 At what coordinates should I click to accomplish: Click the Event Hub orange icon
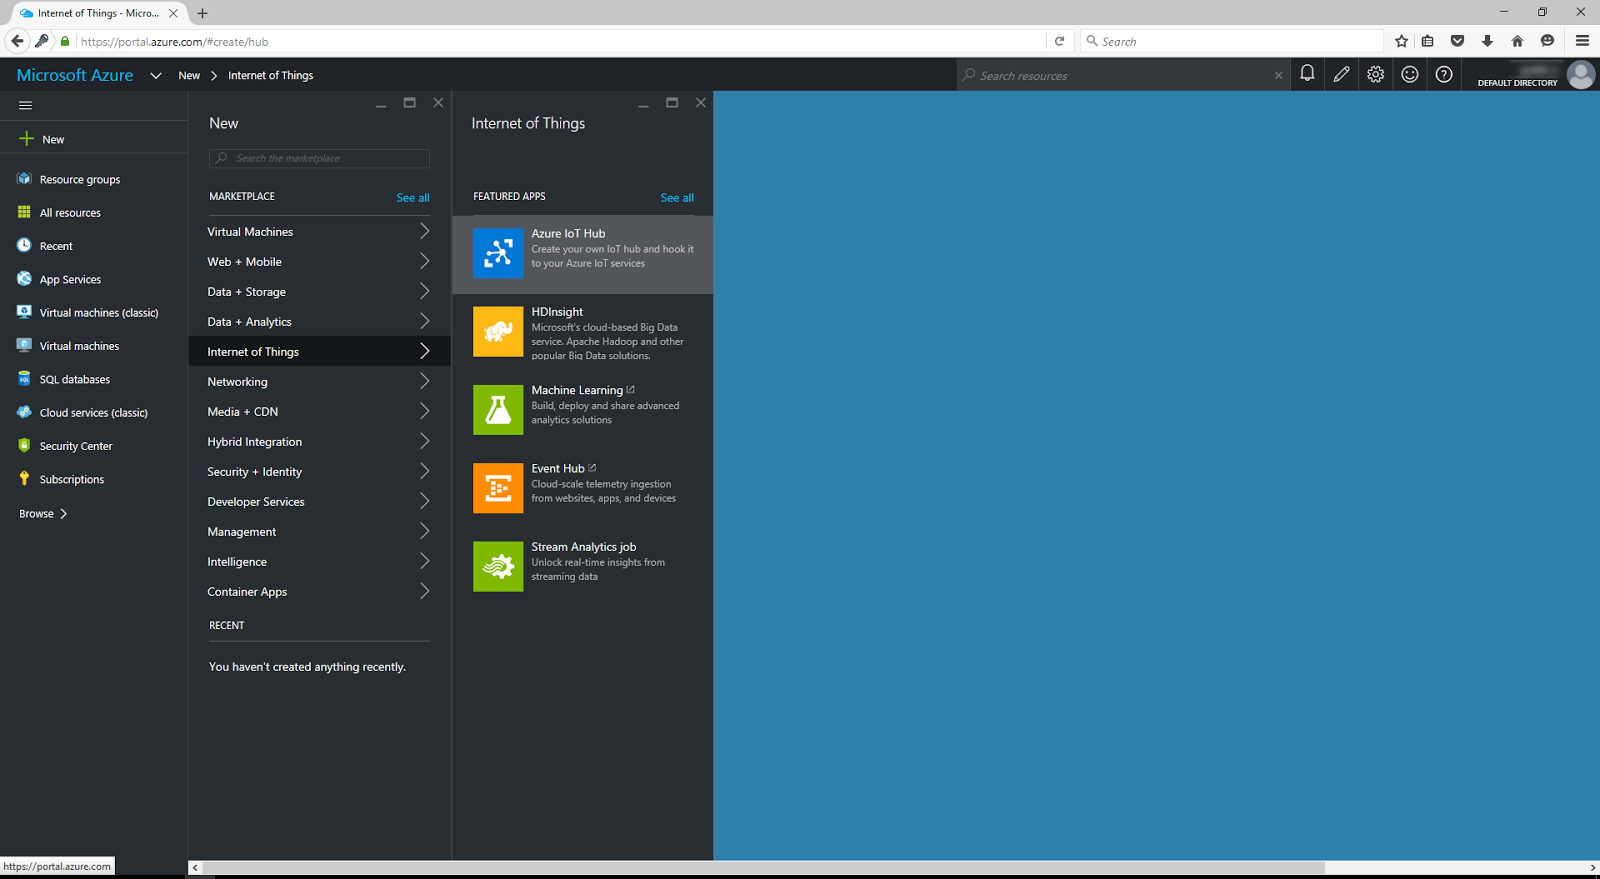tap(498, 488)
